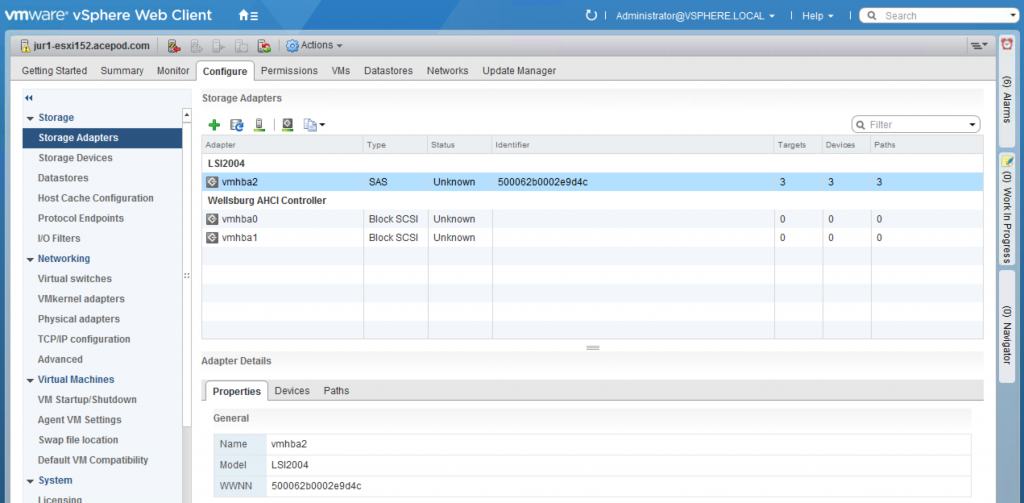Click the reboot host icon with the green arrow

click(264, 46)
